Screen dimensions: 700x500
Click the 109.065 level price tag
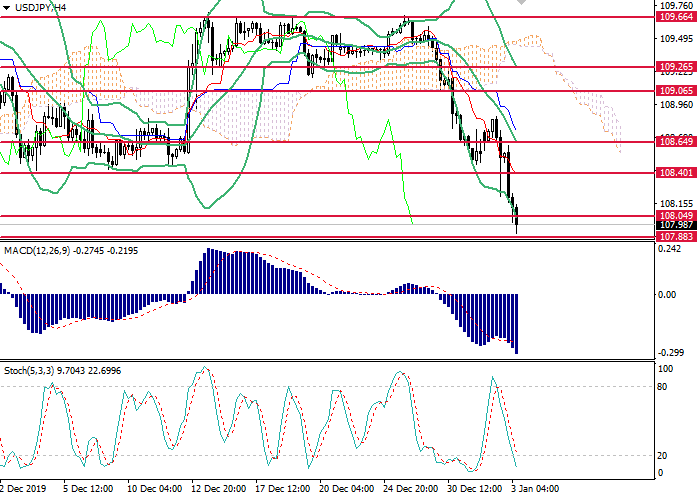(x=677, y=90)
